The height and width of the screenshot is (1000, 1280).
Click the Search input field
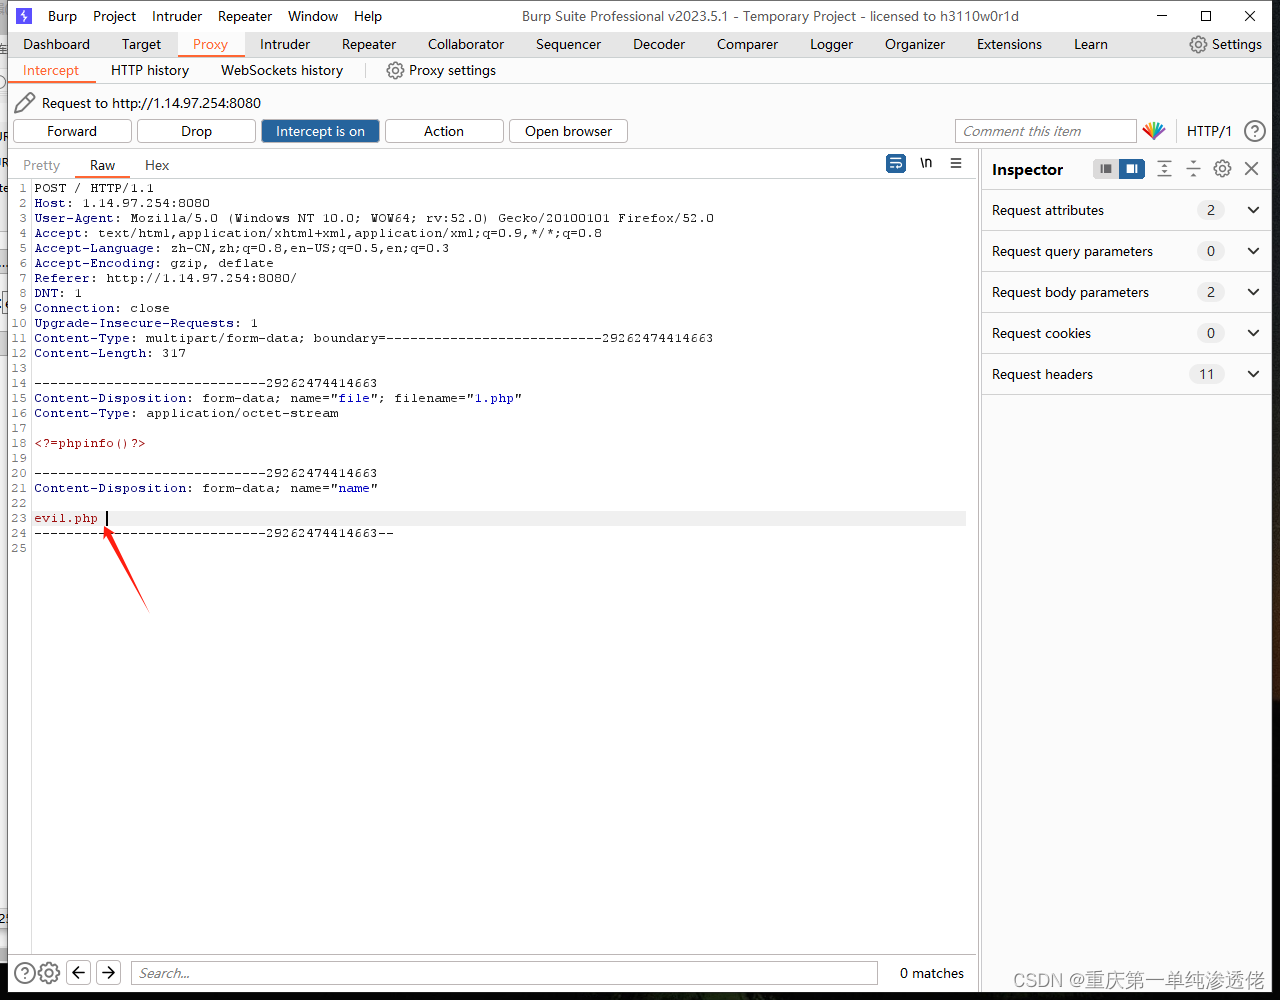coord(504,973)
